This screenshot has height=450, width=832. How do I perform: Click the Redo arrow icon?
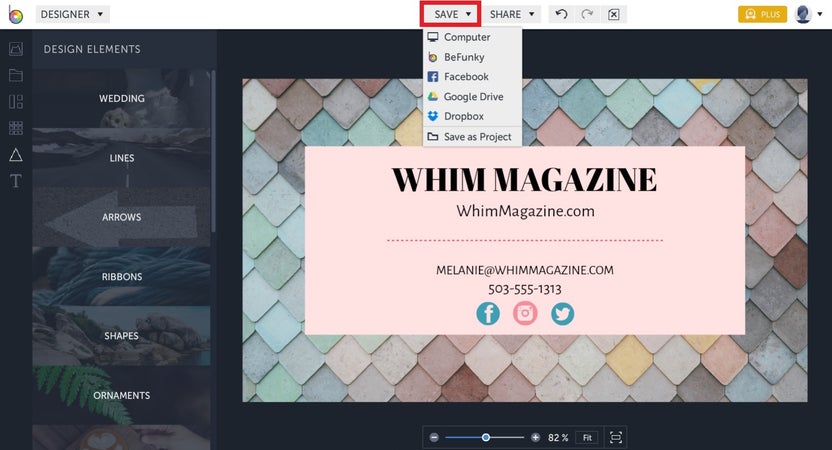point(587,14)
